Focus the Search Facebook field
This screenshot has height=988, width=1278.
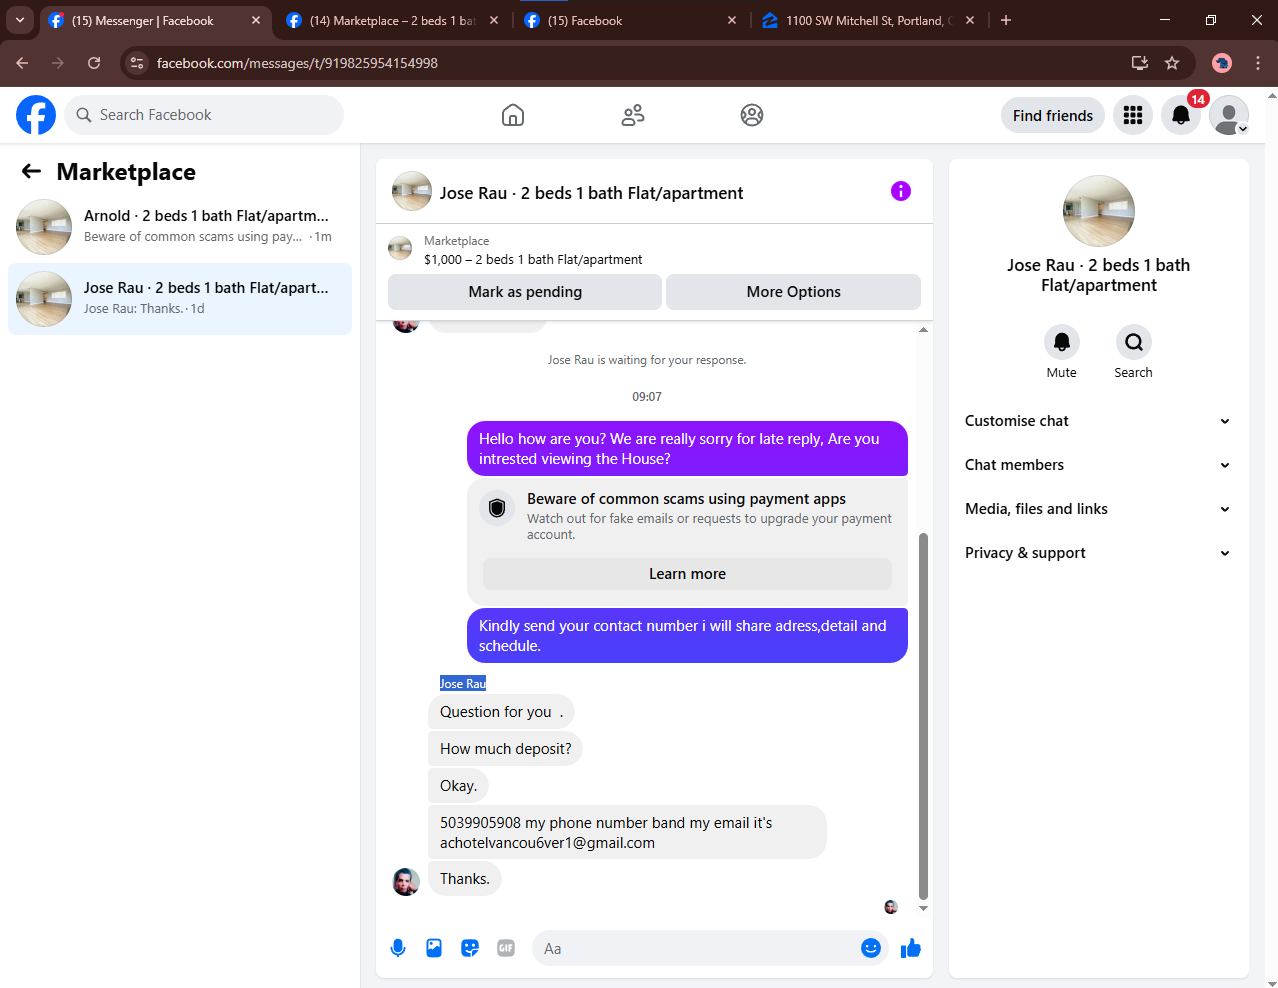[204, 115]
